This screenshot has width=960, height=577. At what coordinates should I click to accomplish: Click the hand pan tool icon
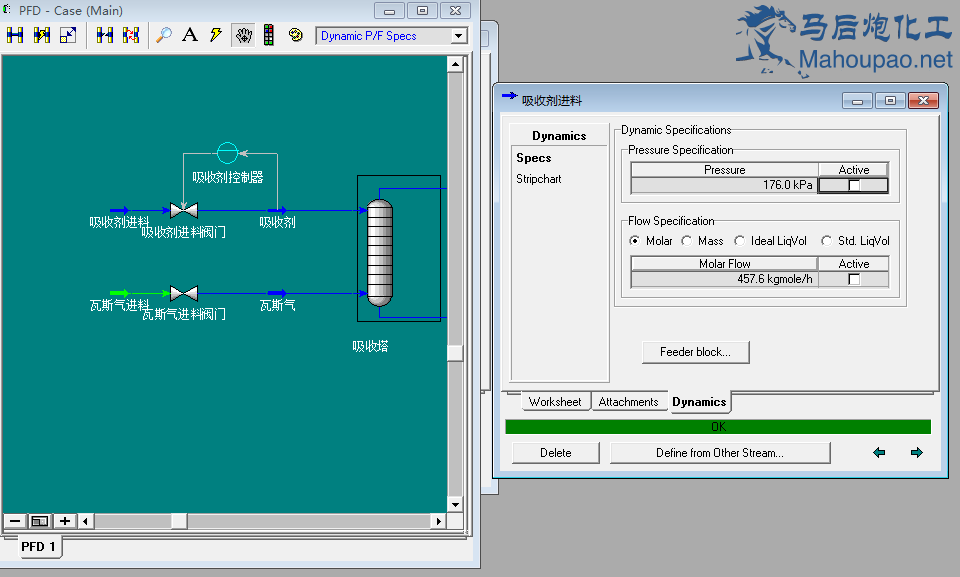(x=243, y=36)
